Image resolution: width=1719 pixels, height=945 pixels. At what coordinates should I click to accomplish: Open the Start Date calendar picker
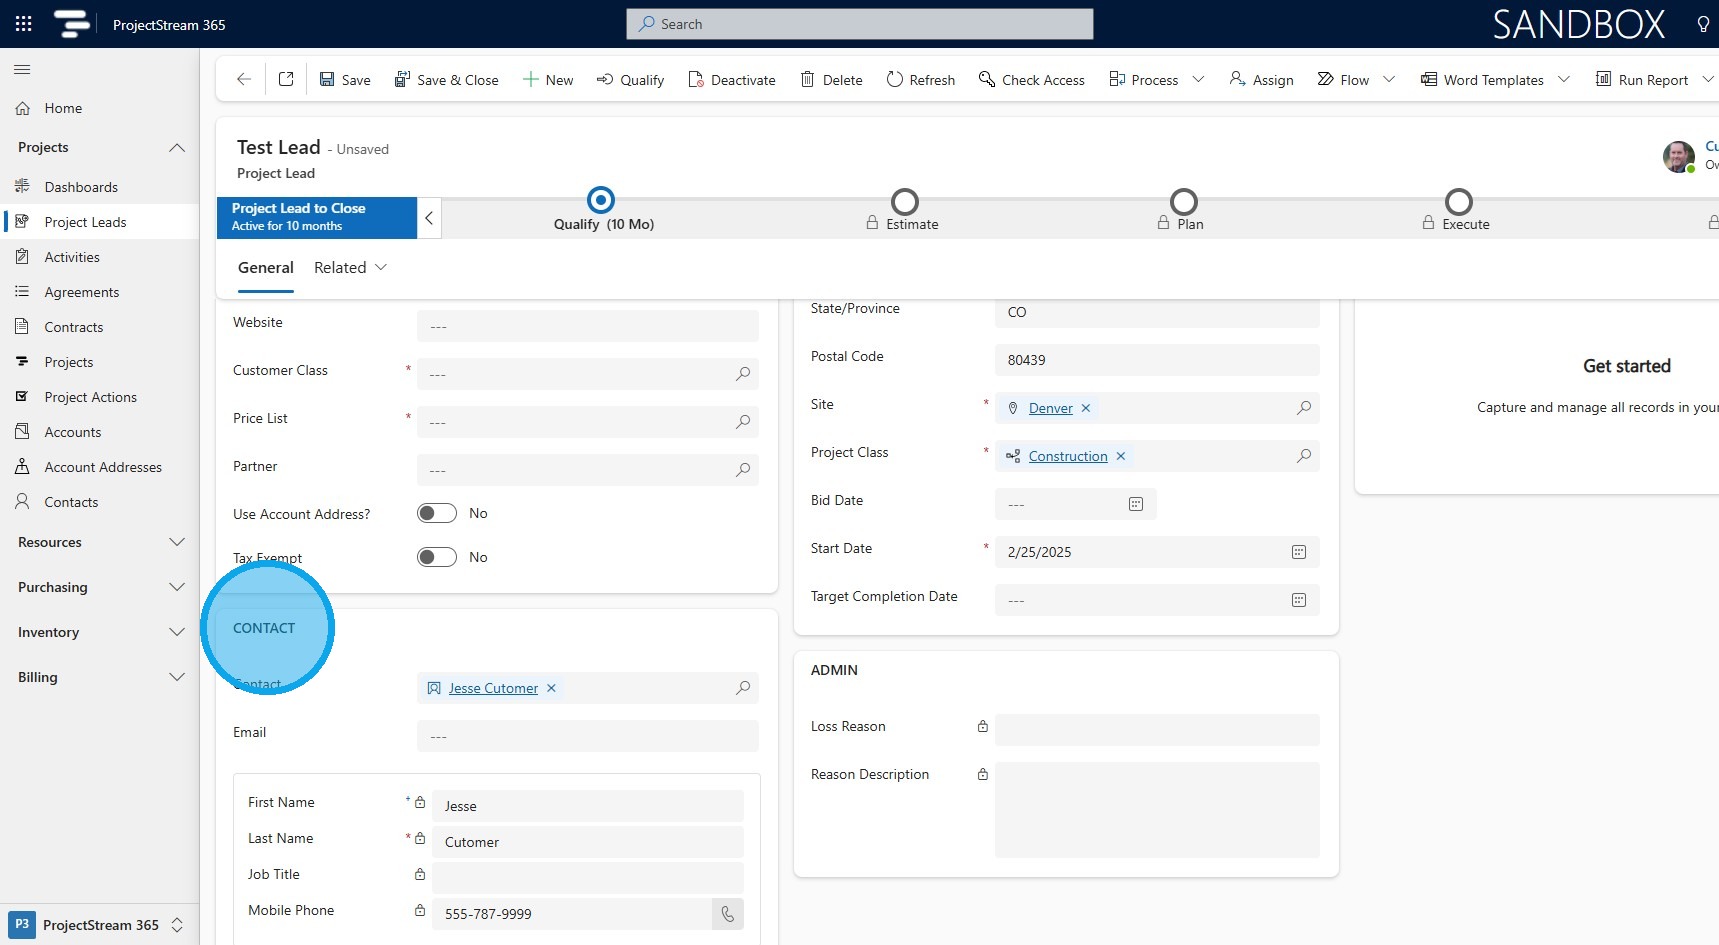[x=1299, y=552]
